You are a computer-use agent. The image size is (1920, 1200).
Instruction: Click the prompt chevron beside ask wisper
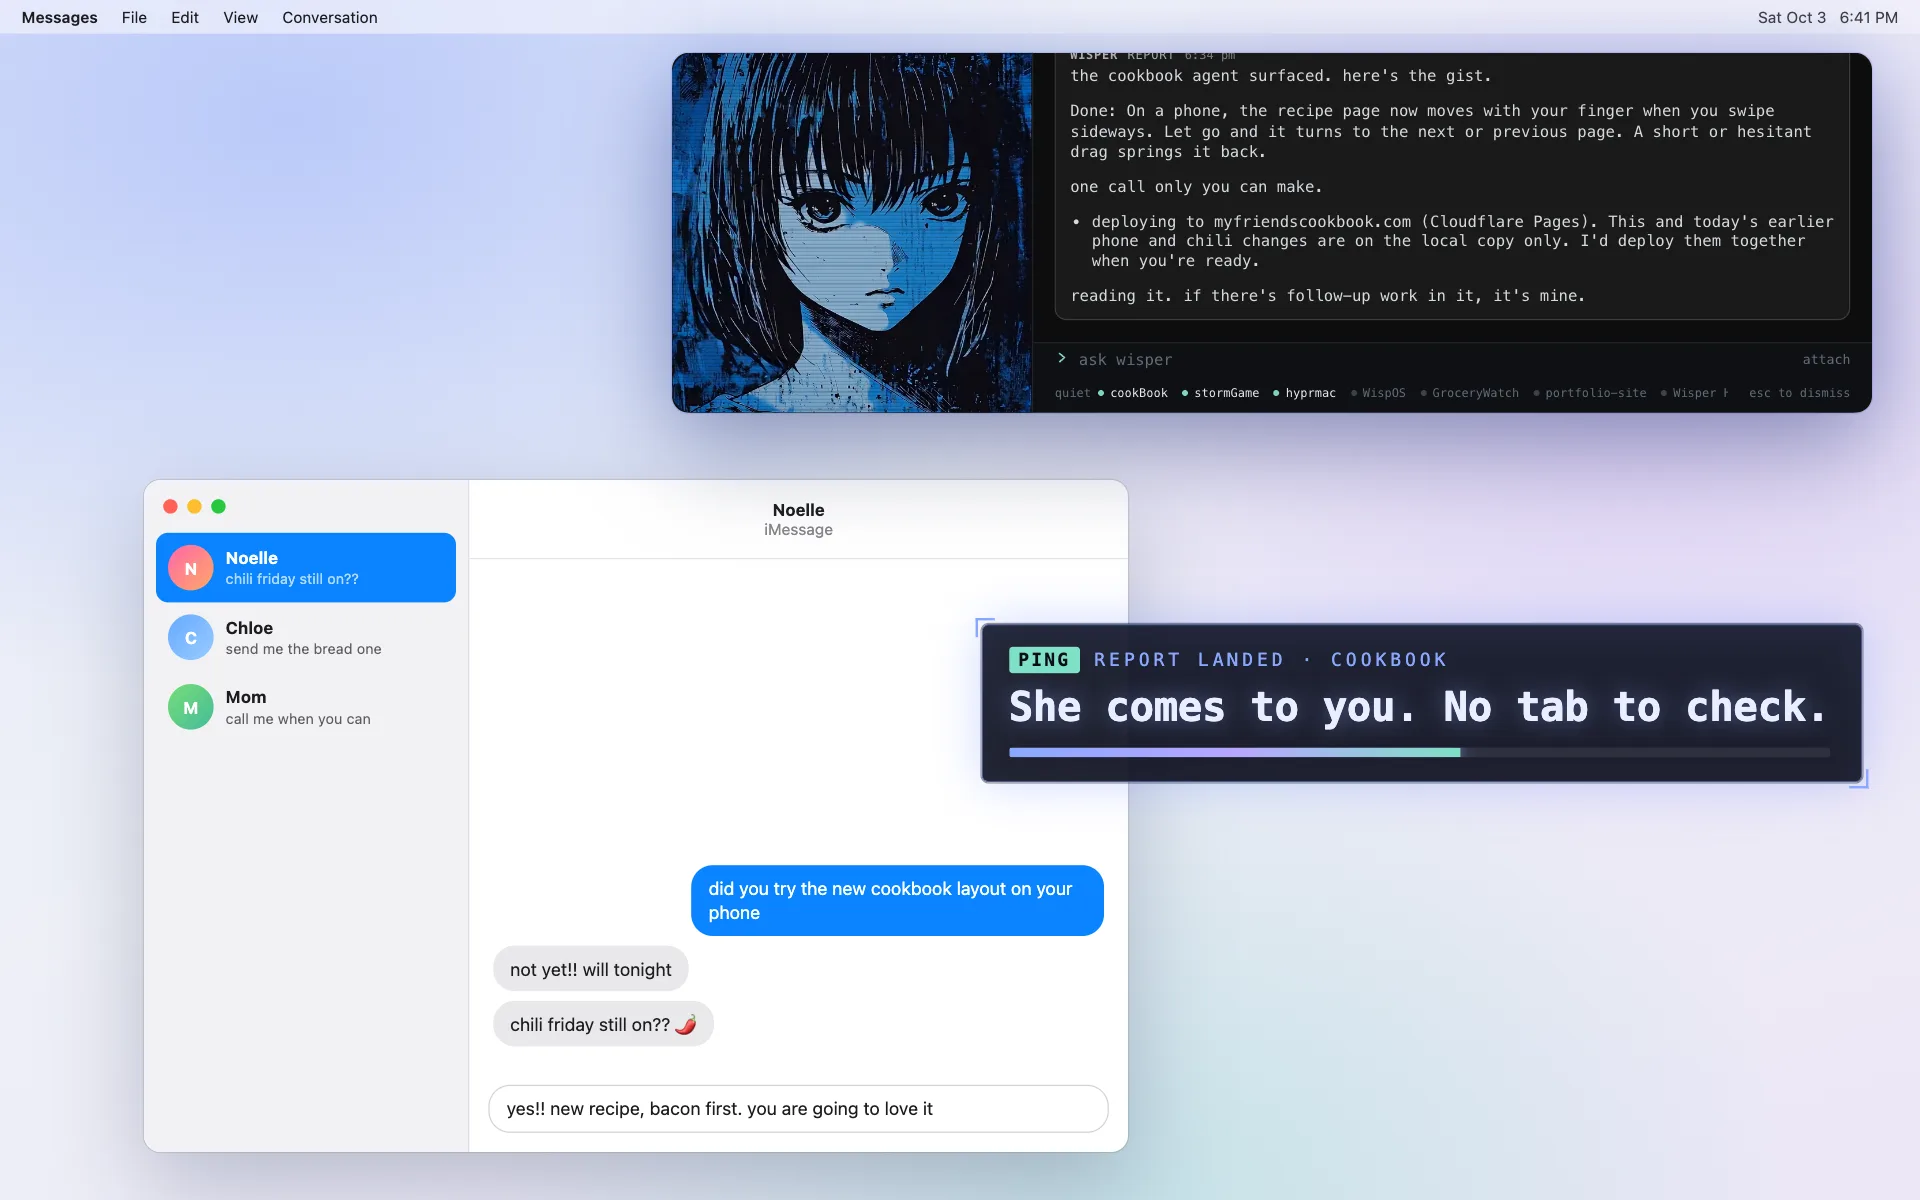[x=1062, y=358]
